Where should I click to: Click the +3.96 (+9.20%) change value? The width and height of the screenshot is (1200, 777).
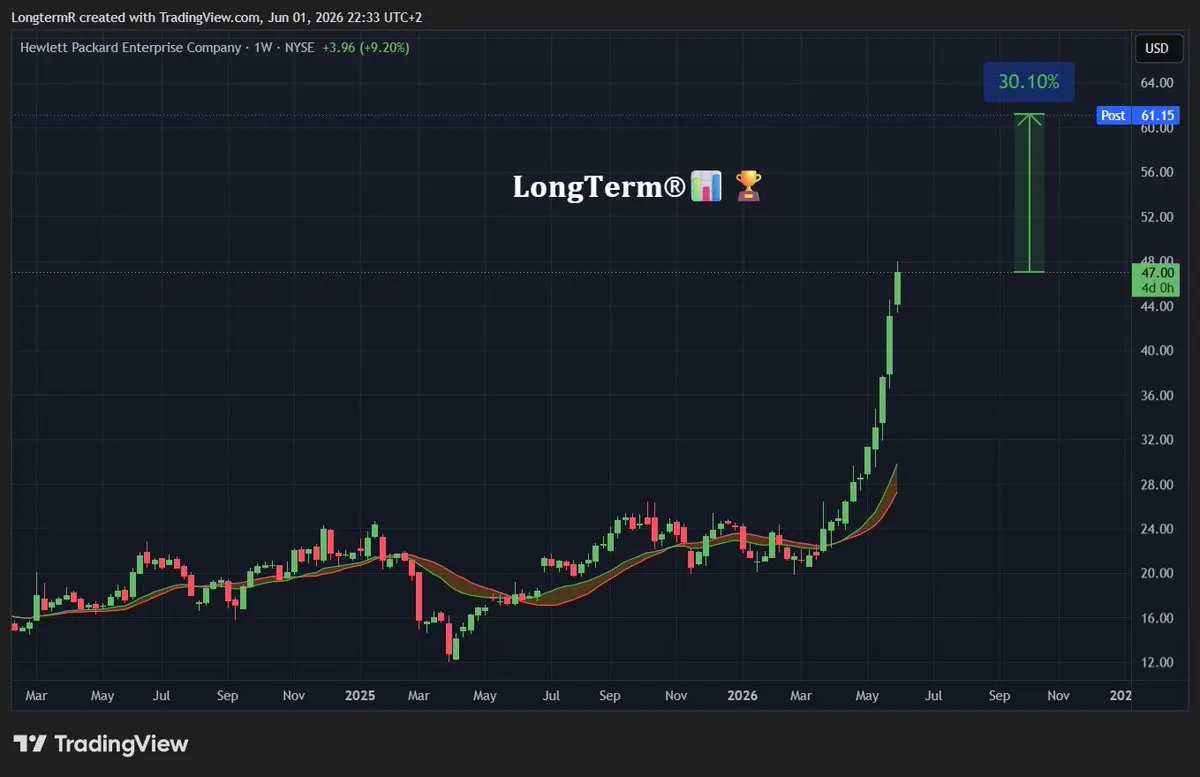click(365, 47)
